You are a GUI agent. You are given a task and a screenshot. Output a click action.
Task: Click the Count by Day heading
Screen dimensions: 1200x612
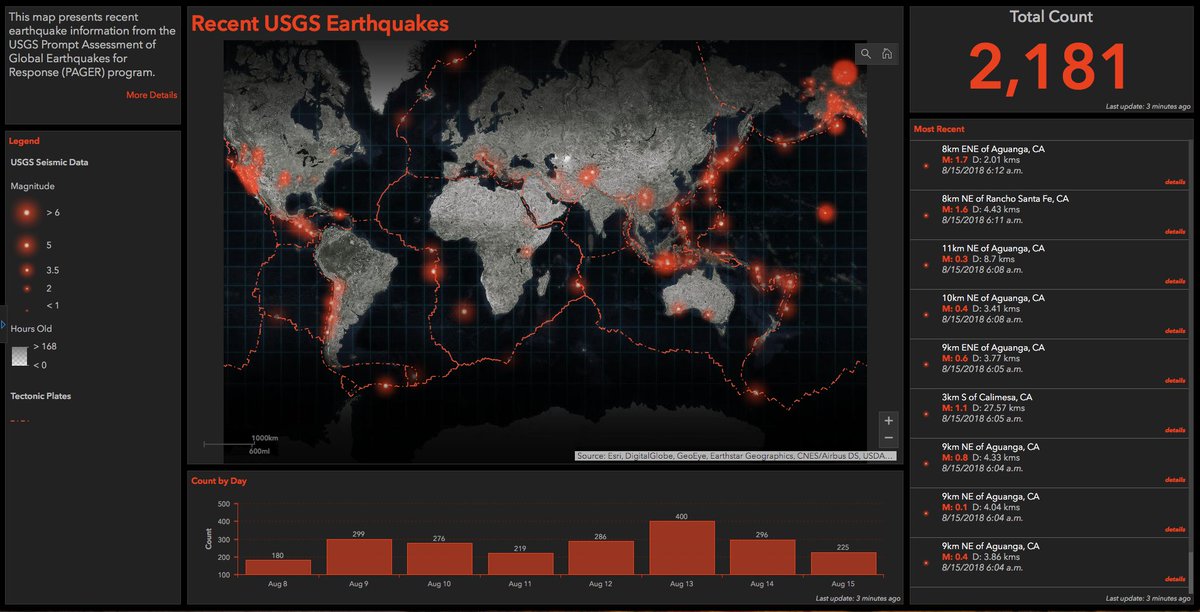pyautogui.click(x=219, y=481)
